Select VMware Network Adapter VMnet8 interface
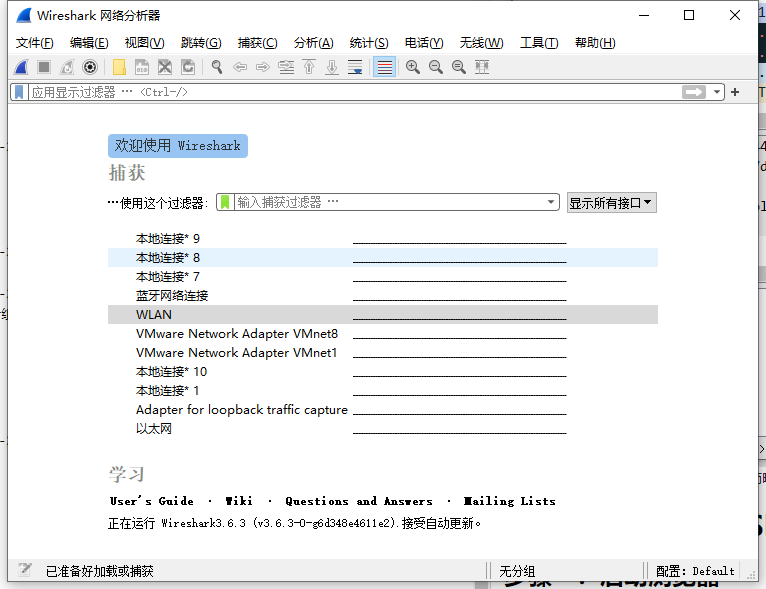 383,334
